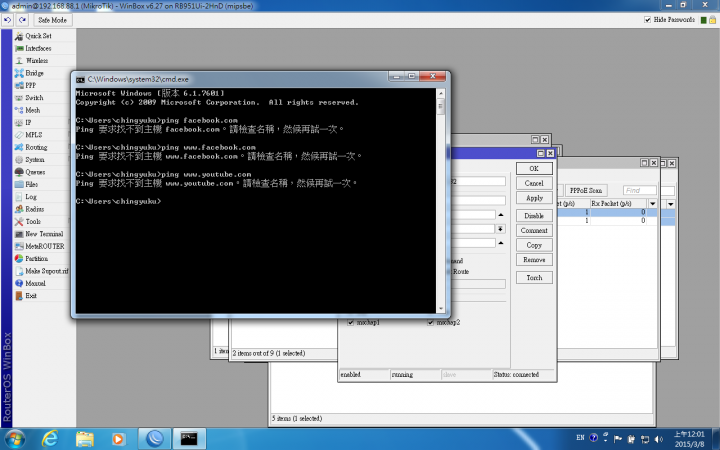720x450 pixels.
Task: Switch to WinBox taskbar button
Action: click(155, 439)
